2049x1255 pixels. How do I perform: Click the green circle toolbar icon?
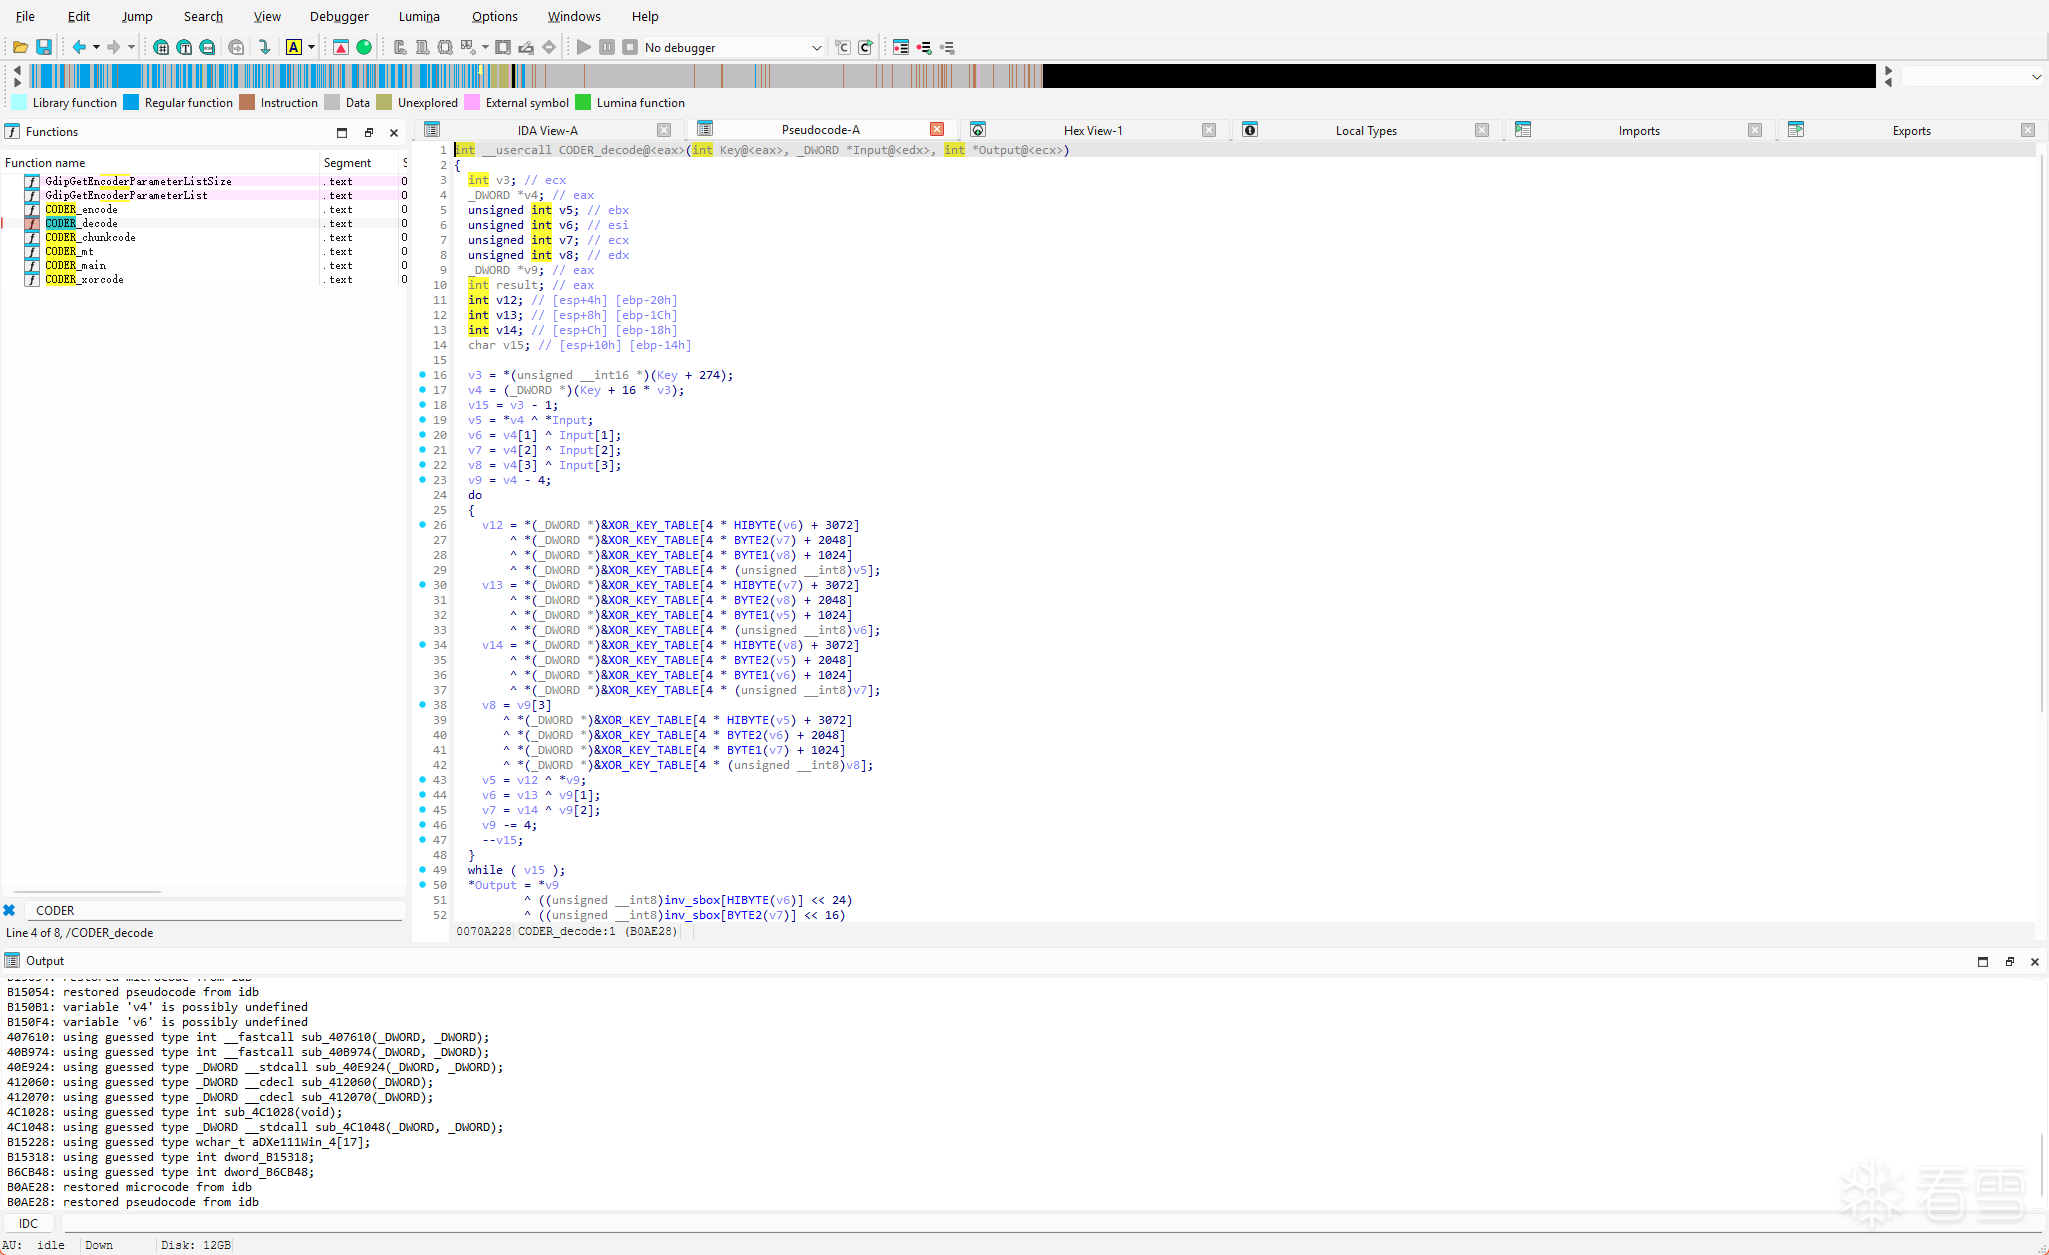click(x=364, y=47)
